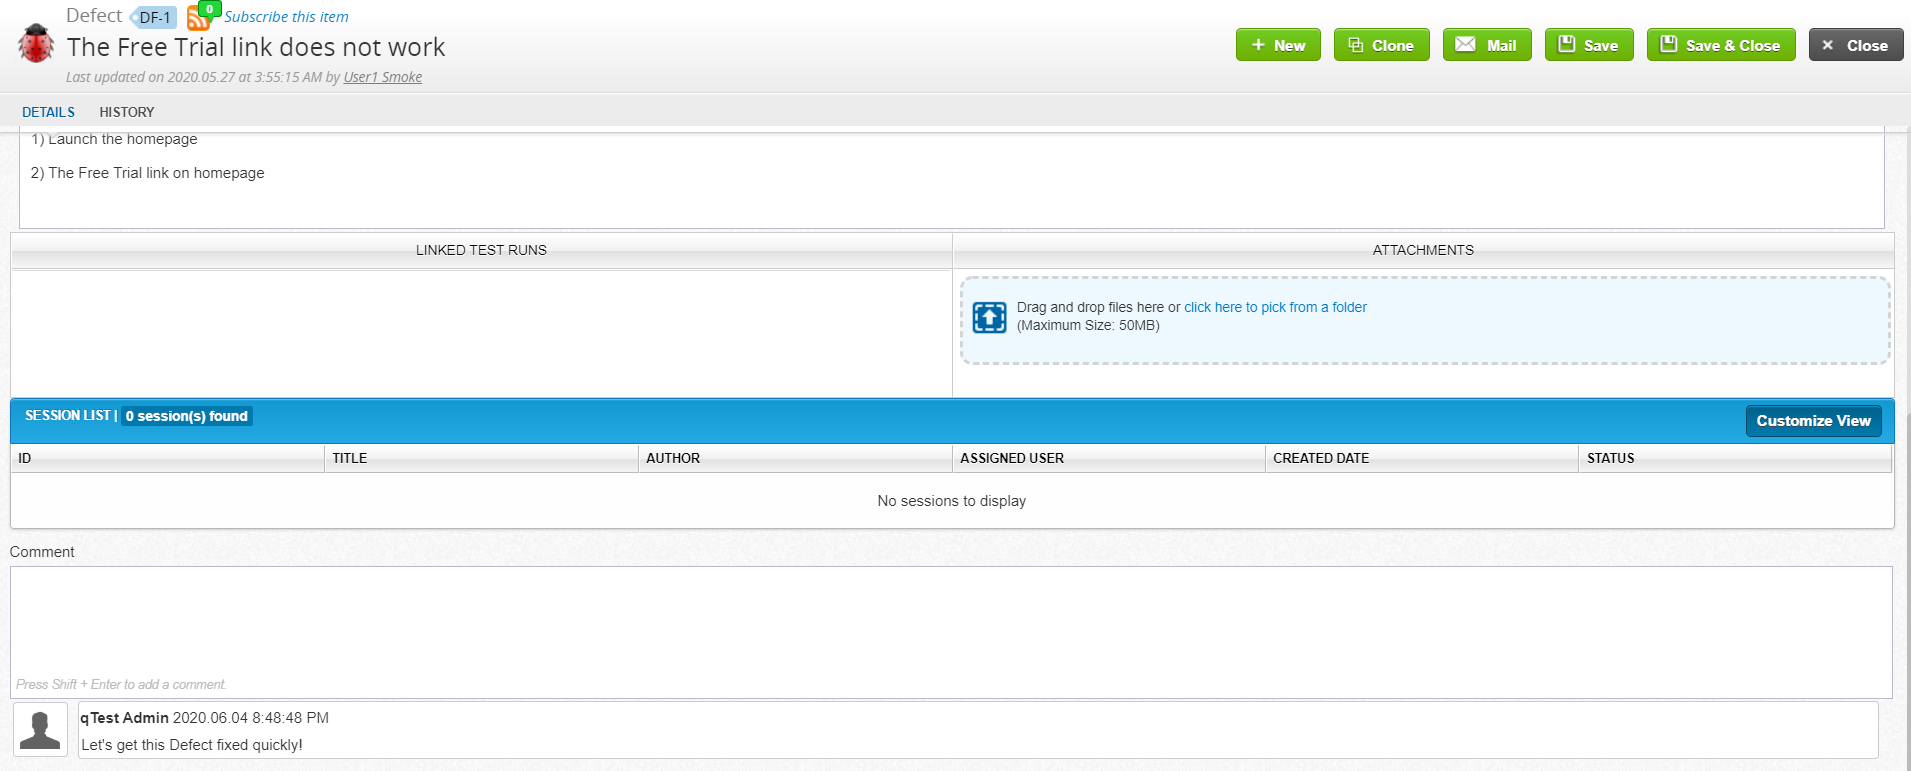Click the SESSION LIST heading
The image size is (1911, 771).
[68, 415]
